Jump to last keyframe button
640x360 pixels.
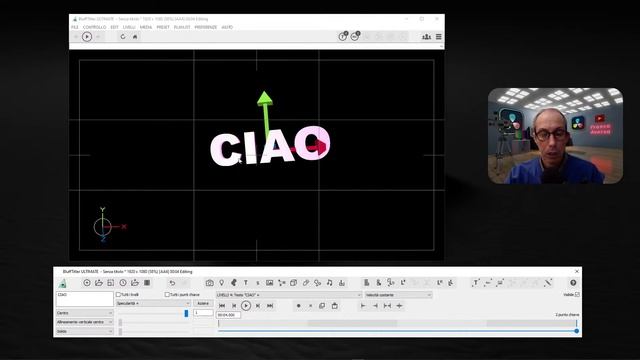270,306
